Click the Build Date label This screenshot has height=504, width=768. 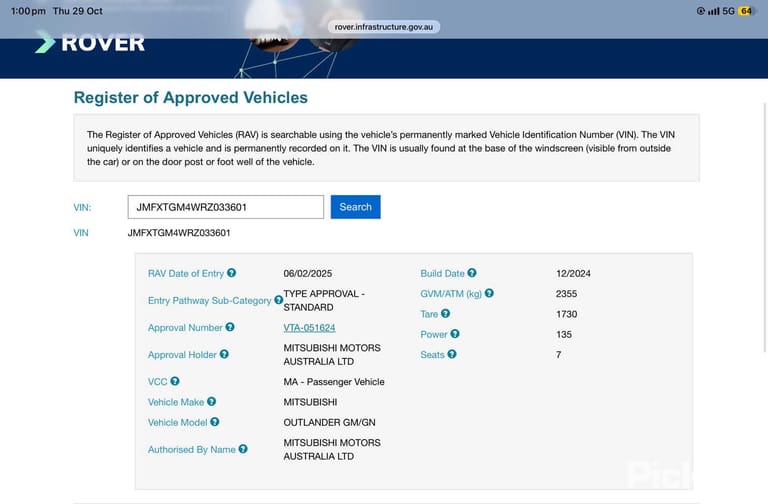click(442, 273)
